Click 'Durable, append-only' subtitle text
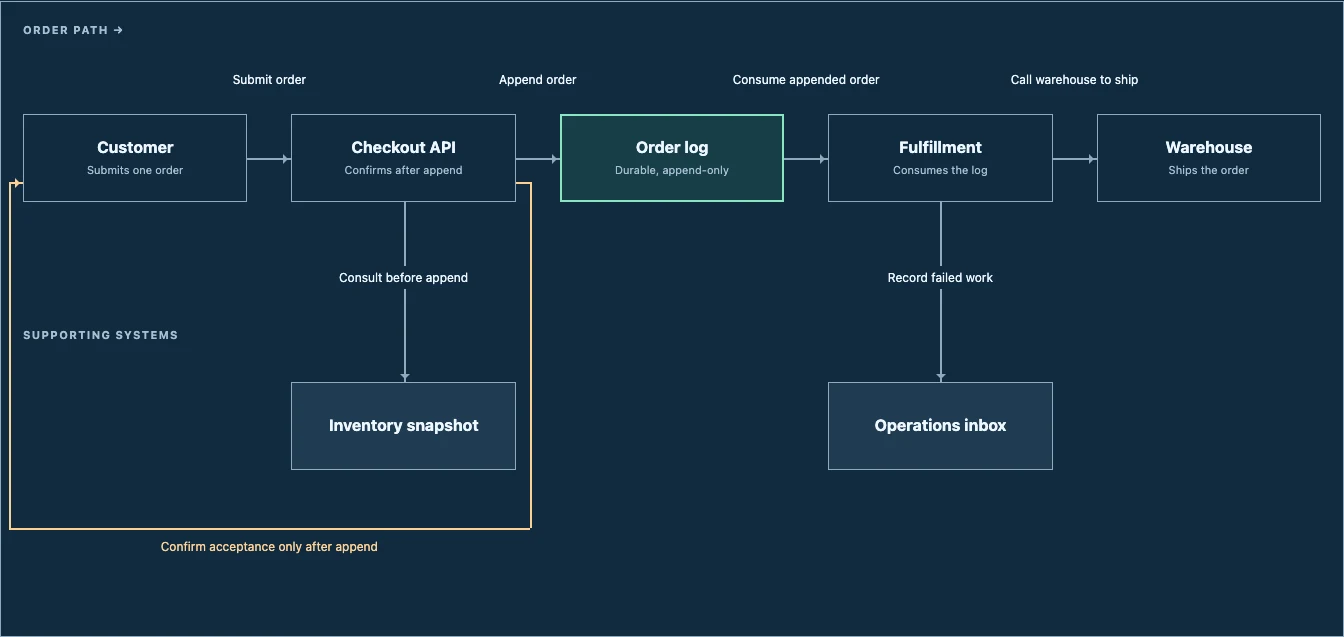The height and width of the screenshot is (637, 1344). click(x=672, y=170)
